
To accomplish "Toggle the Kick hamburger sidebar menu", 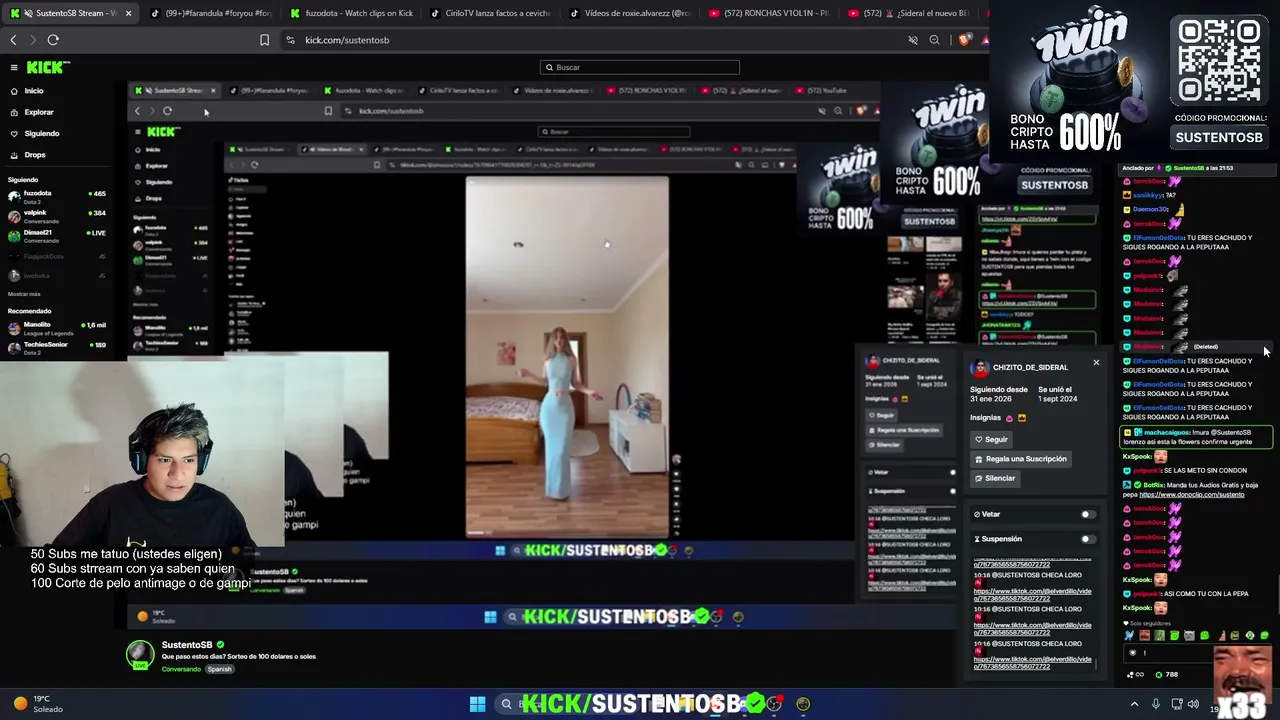I will (x=14, y=68).
